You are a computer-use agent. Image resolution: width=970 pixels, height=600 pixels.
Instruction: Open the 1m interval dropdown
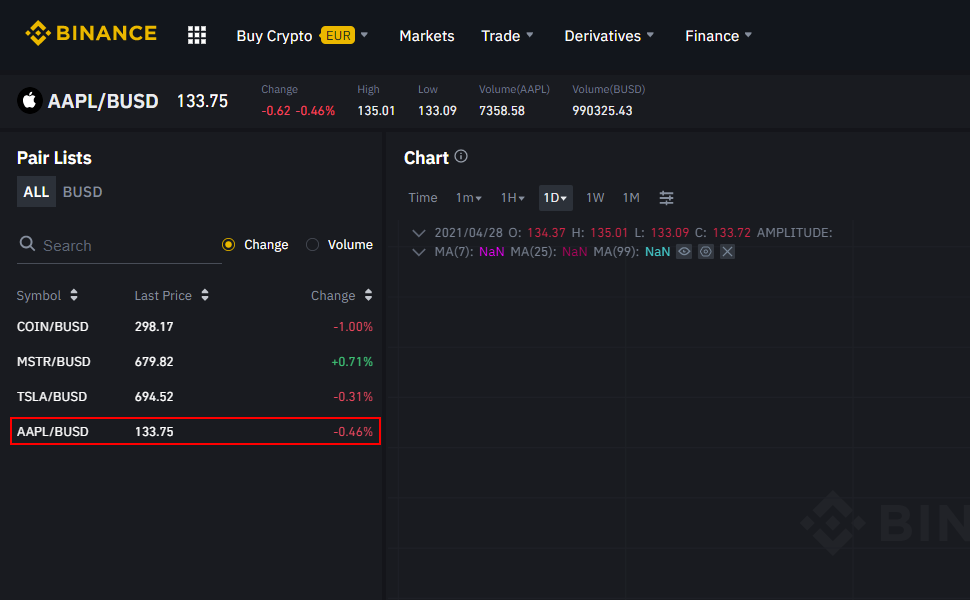pyautogui.click(x=469, y=198)
